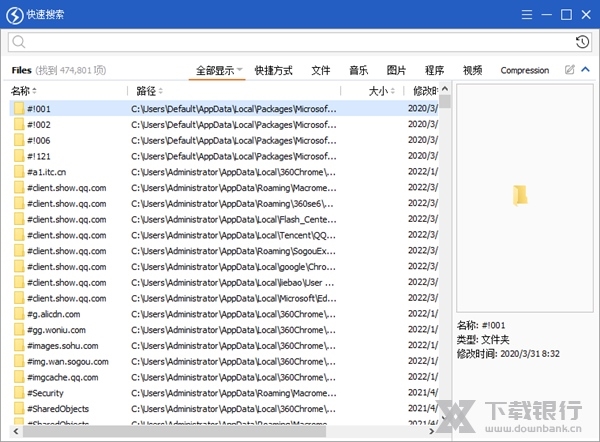Click folder icon of #g.alicdn.com row
Image resolution: width=600 pixels, height=442 pixels.
[x=19, y=314]
